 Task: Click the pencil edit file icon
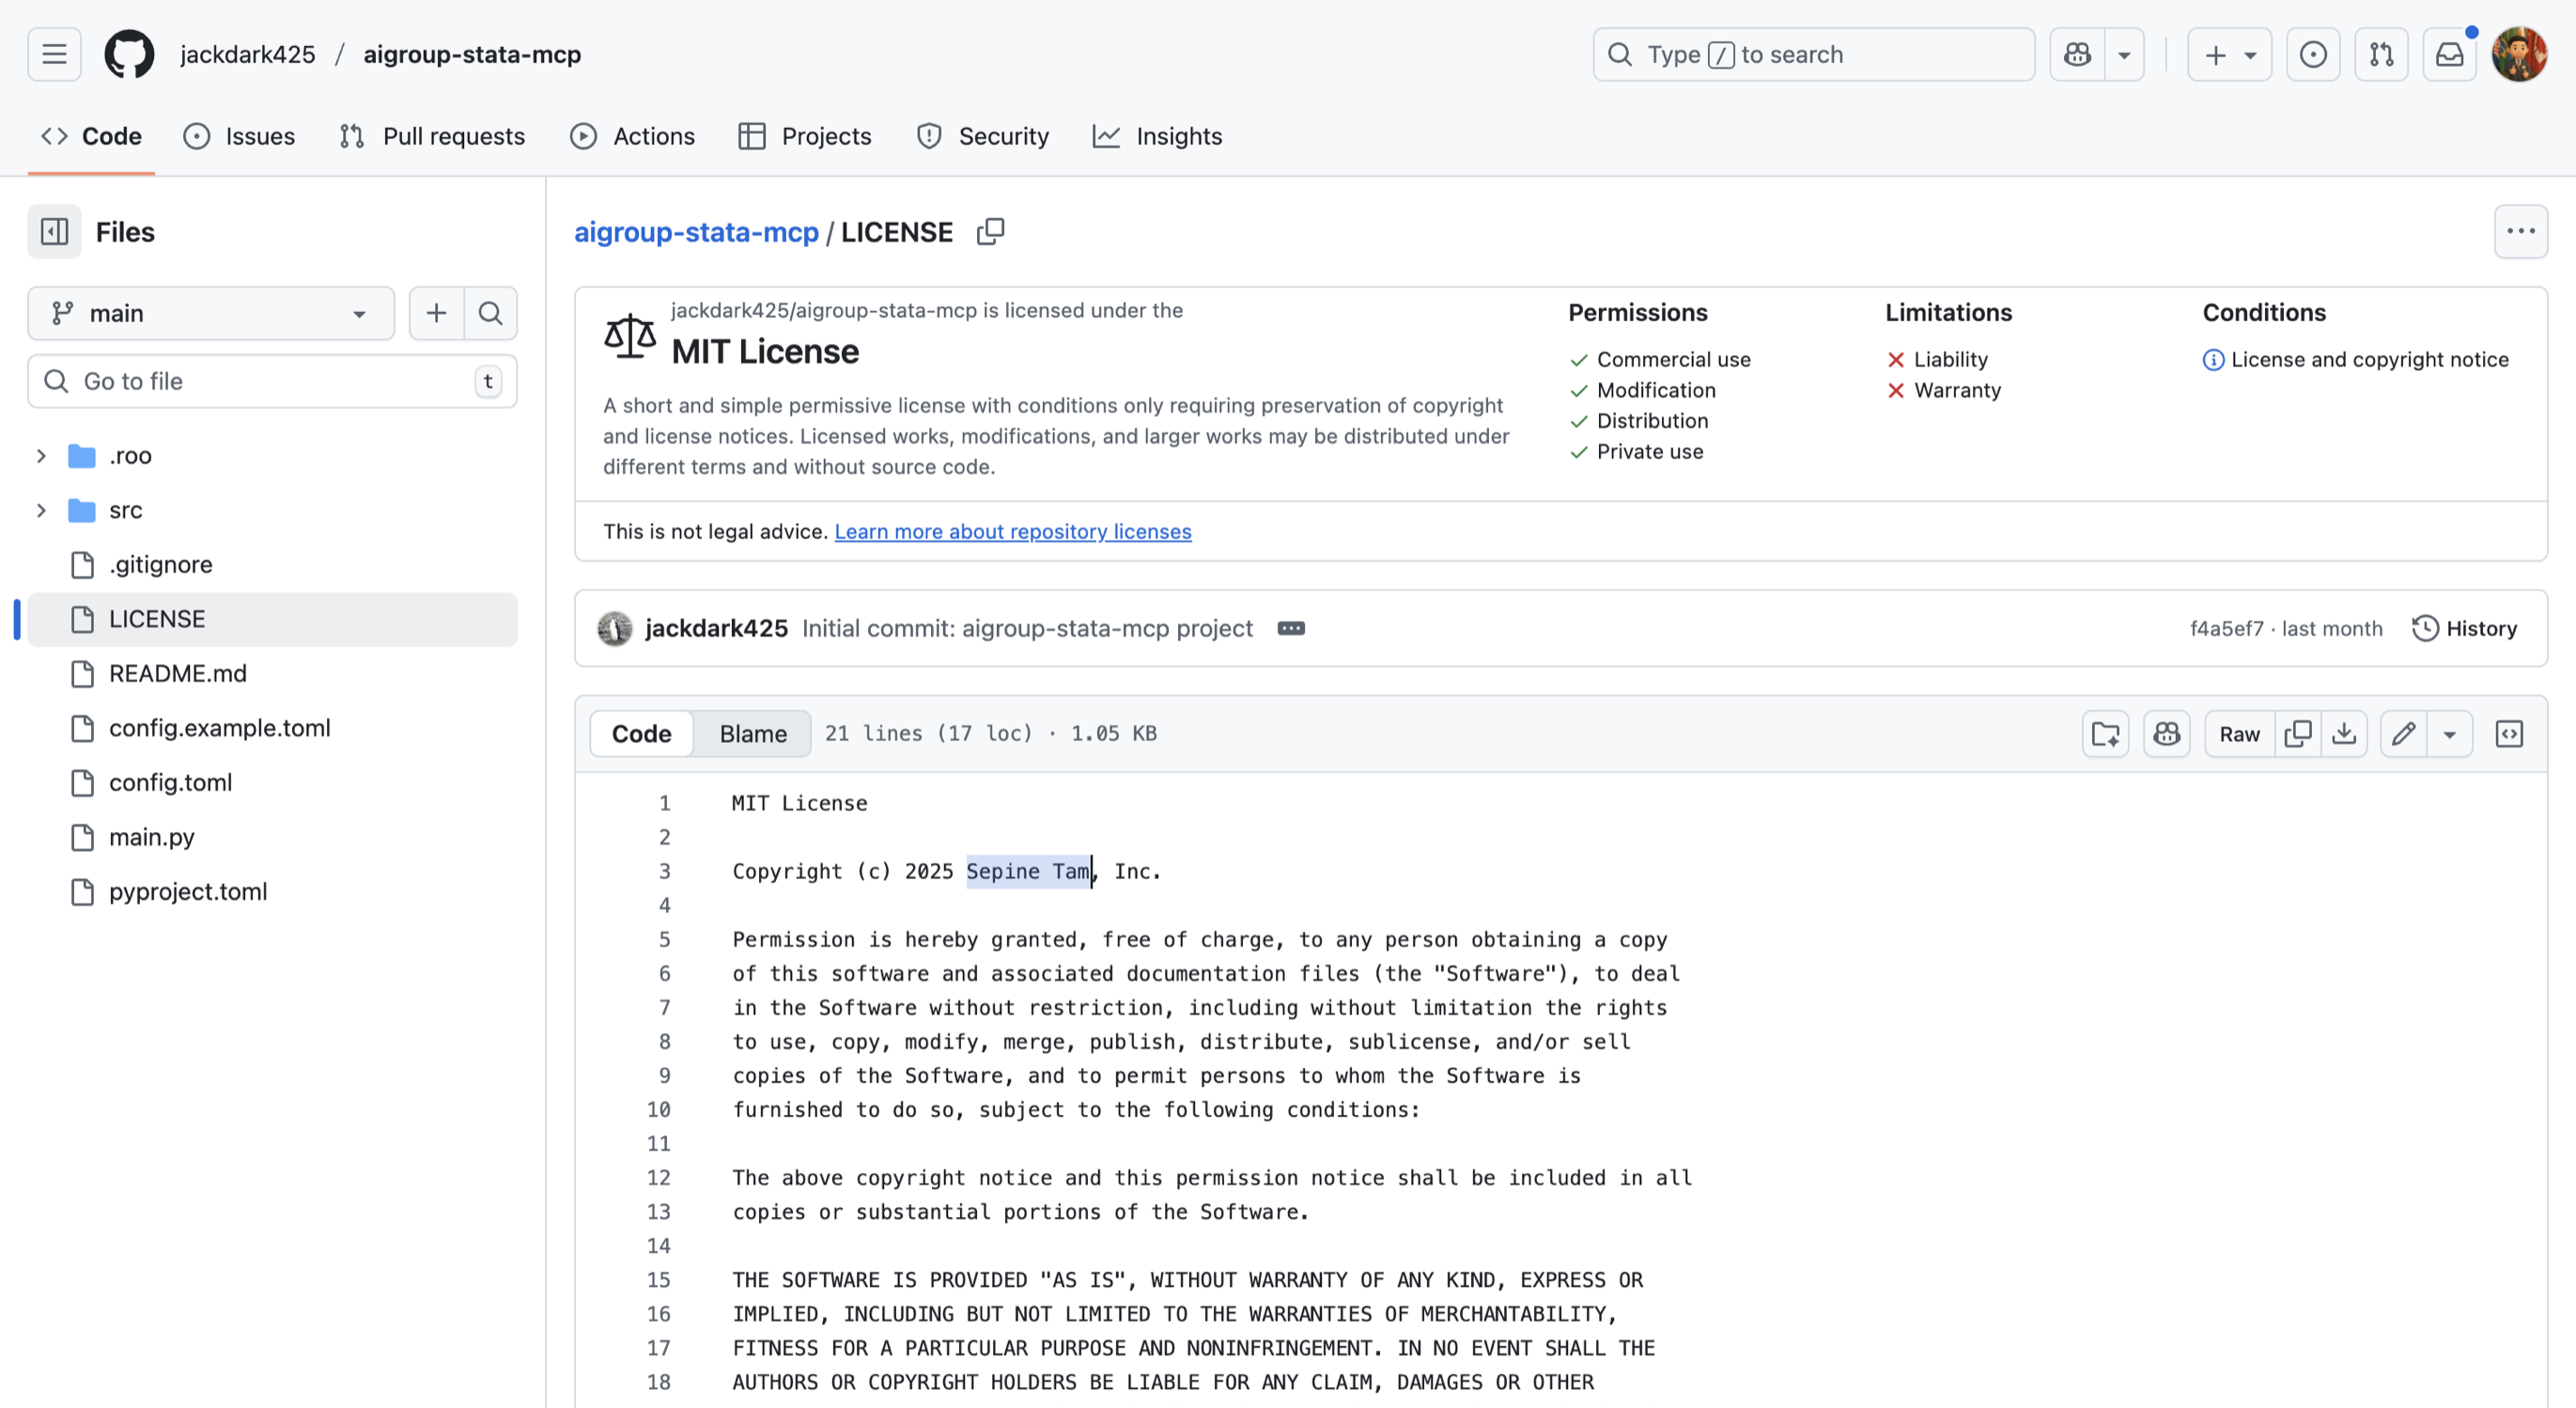(2404, 734)
